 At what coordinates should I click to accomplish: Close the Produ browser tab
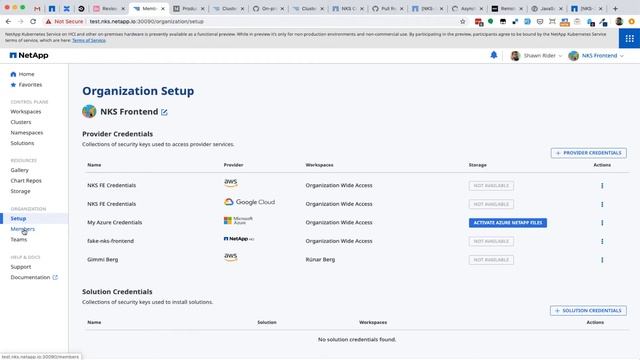tap(202, 9)
